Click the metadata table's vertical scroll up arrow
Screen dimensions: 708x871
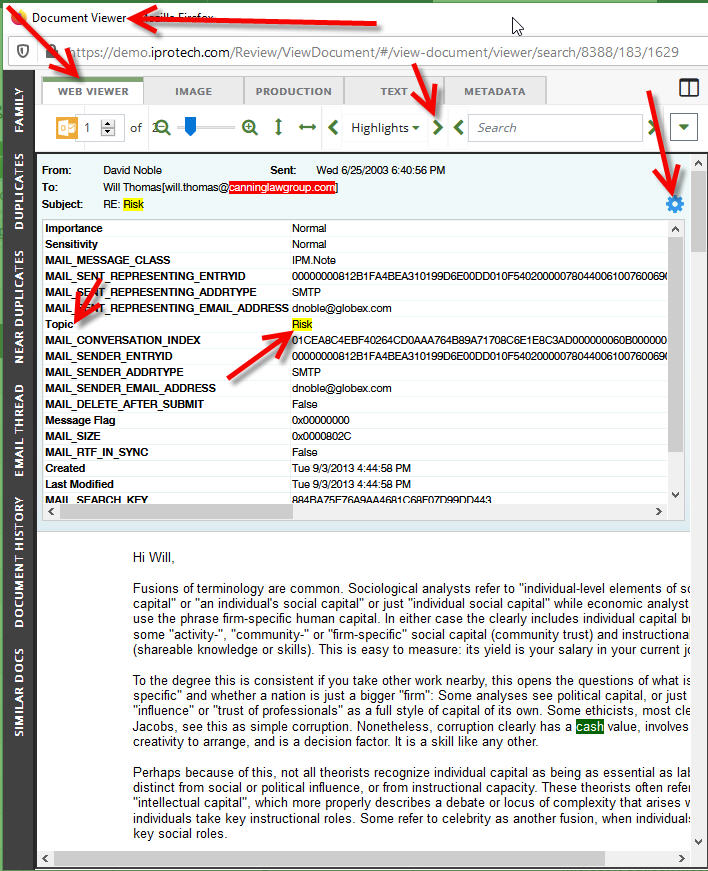coord(675,229)
